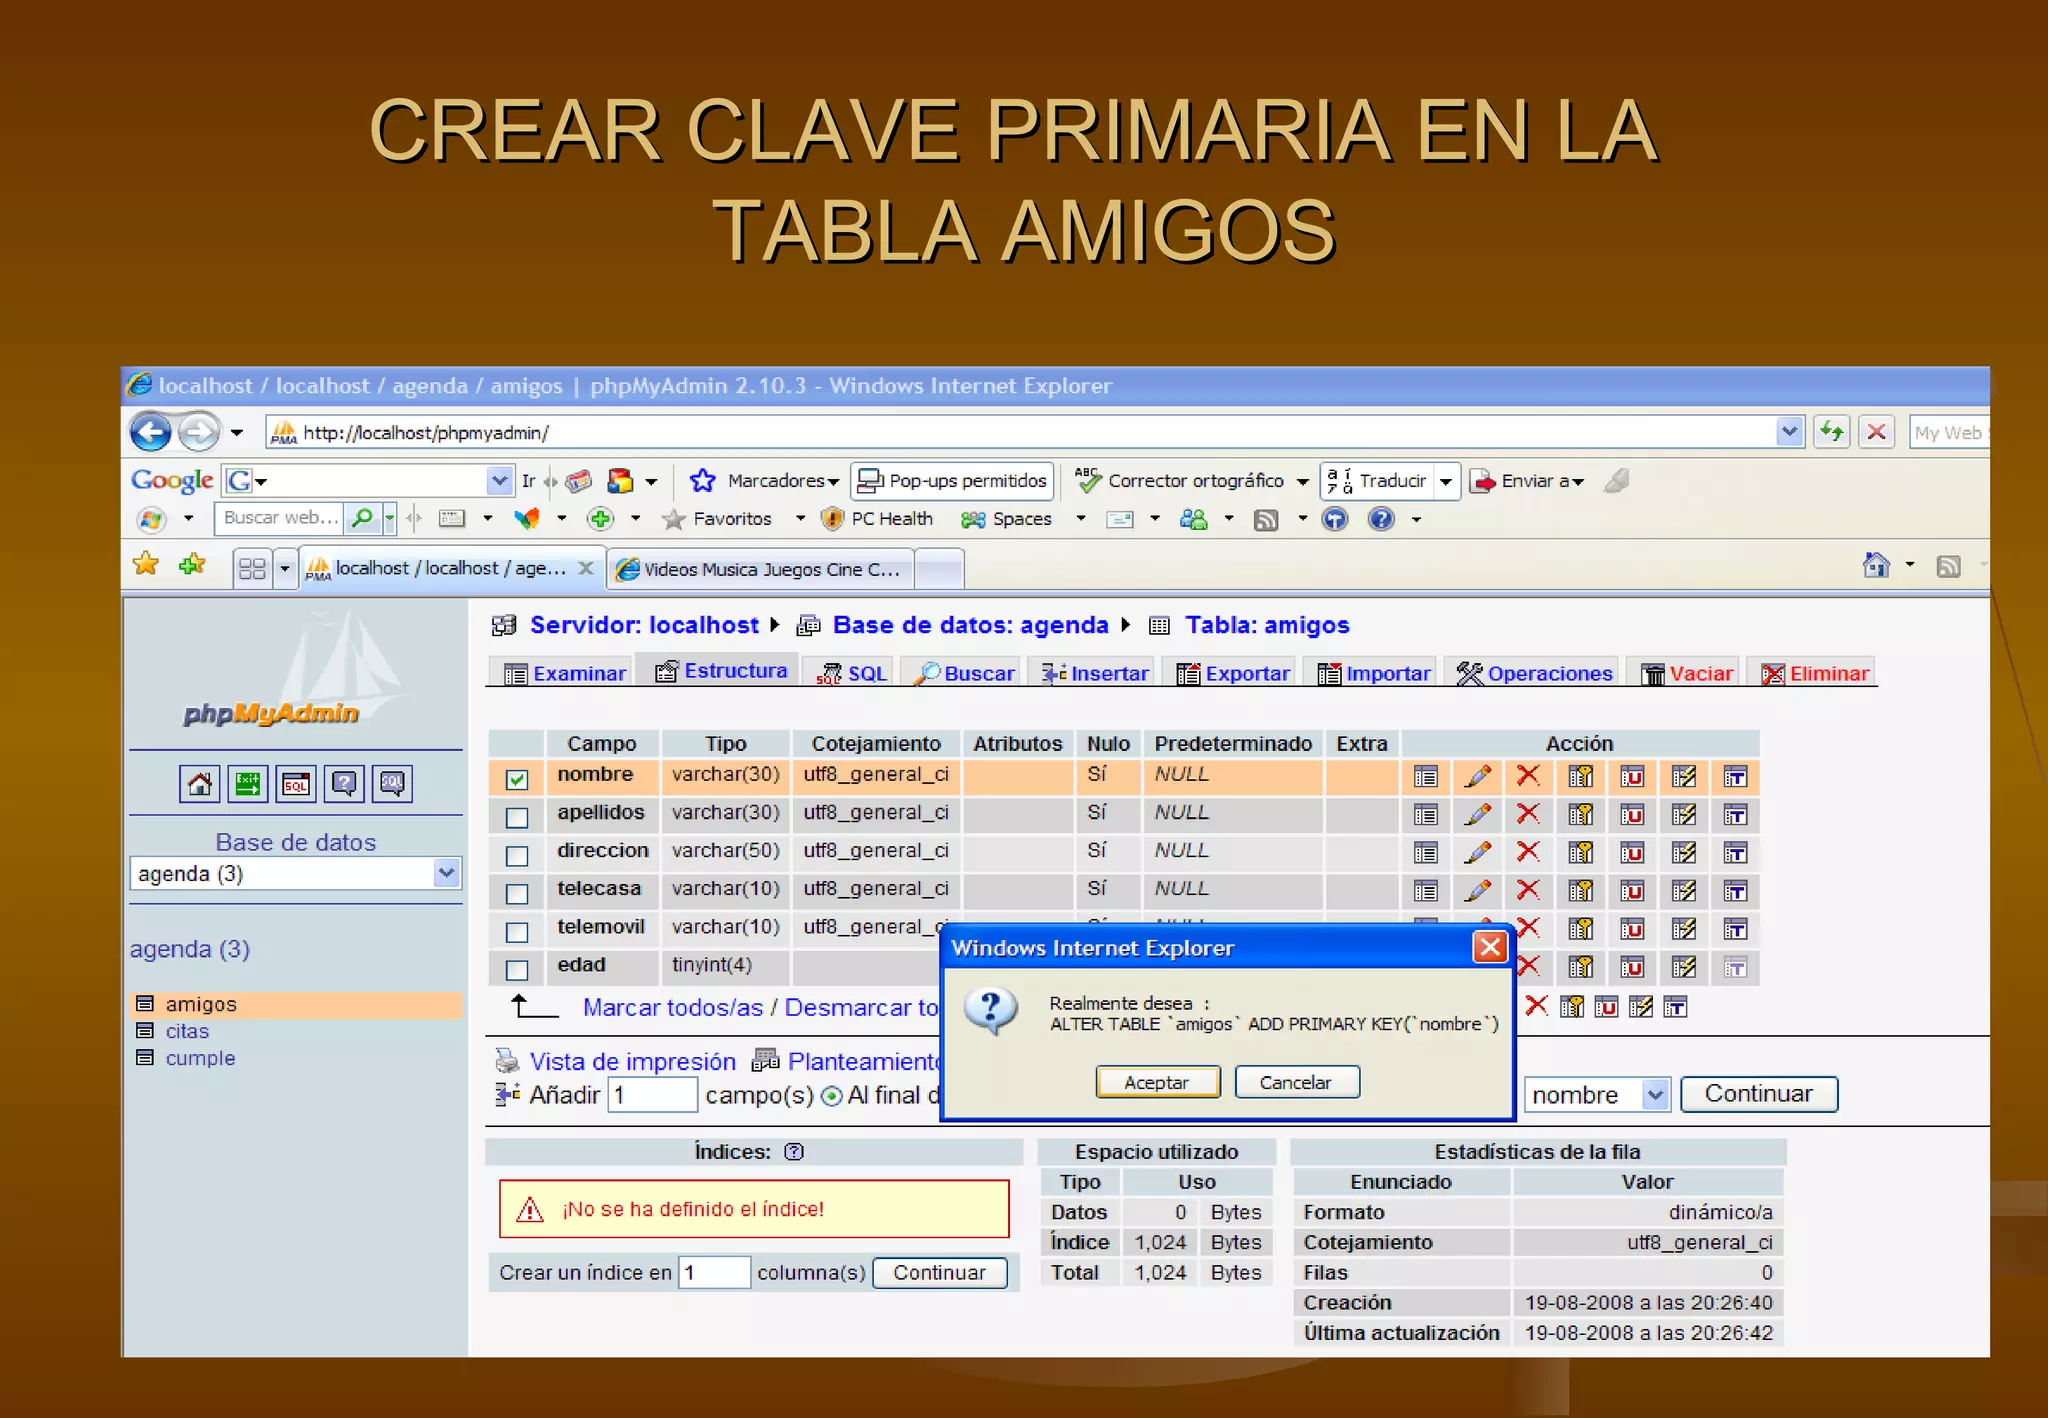Switch to the SQL tab
This screenshot has width=2048, height=1418.
[852, 673]
